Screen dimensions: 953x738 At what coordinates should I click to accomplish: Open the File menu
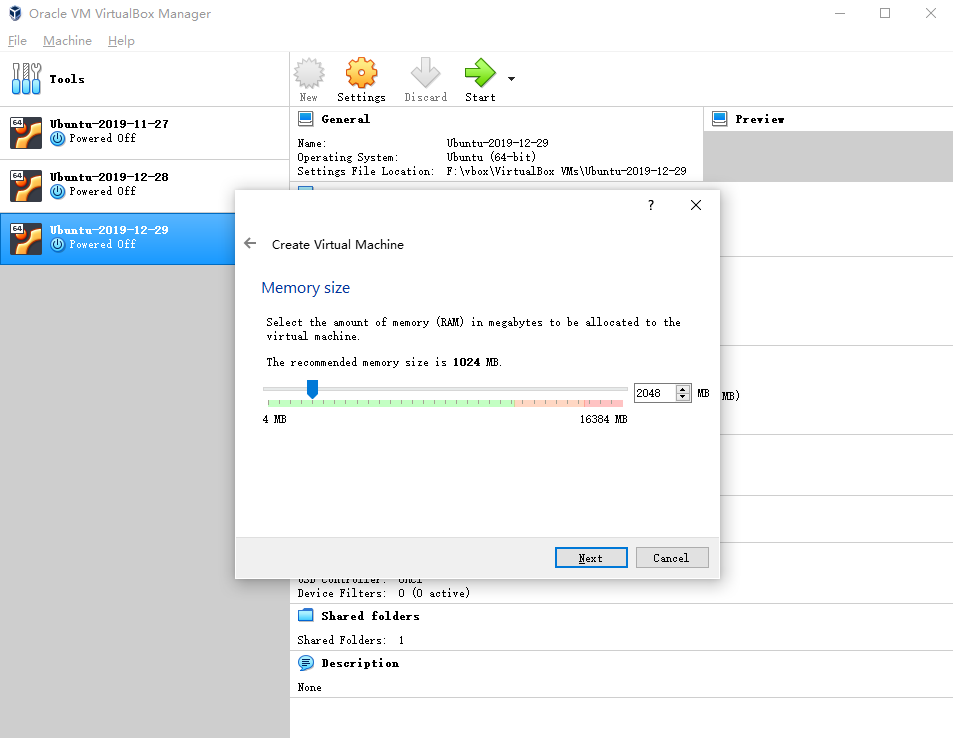tap(17, 41)
